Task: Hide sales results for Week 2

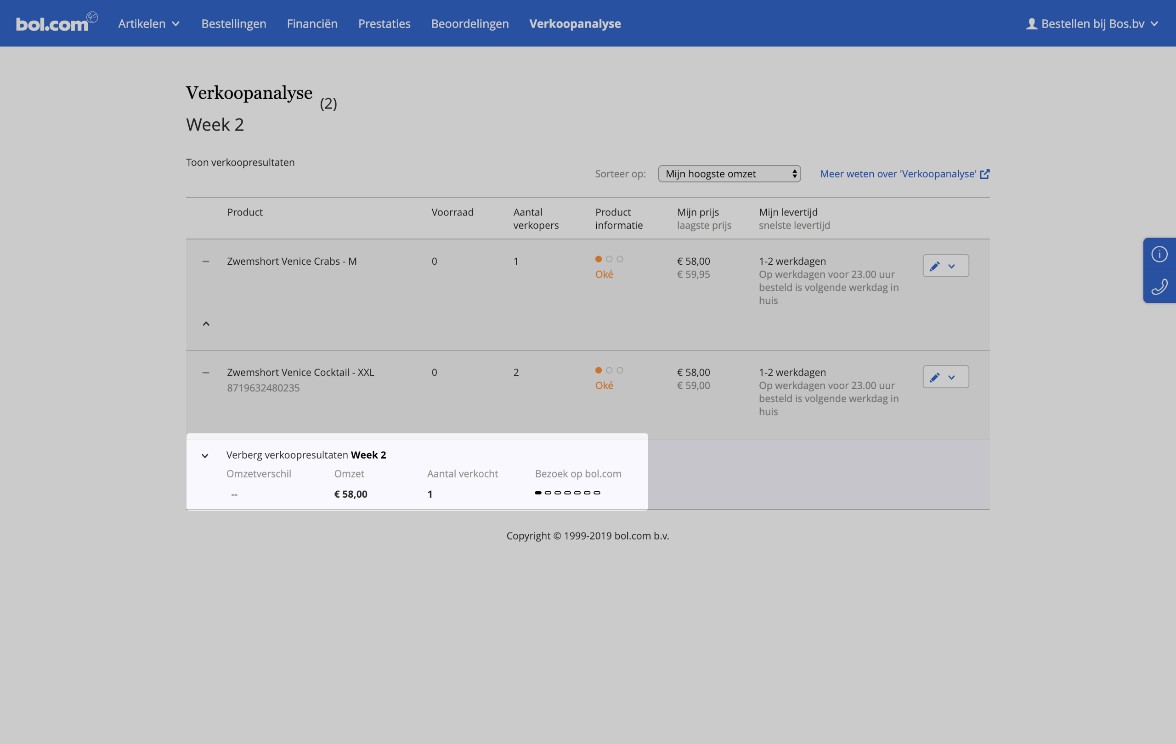Action: point(205,456)
